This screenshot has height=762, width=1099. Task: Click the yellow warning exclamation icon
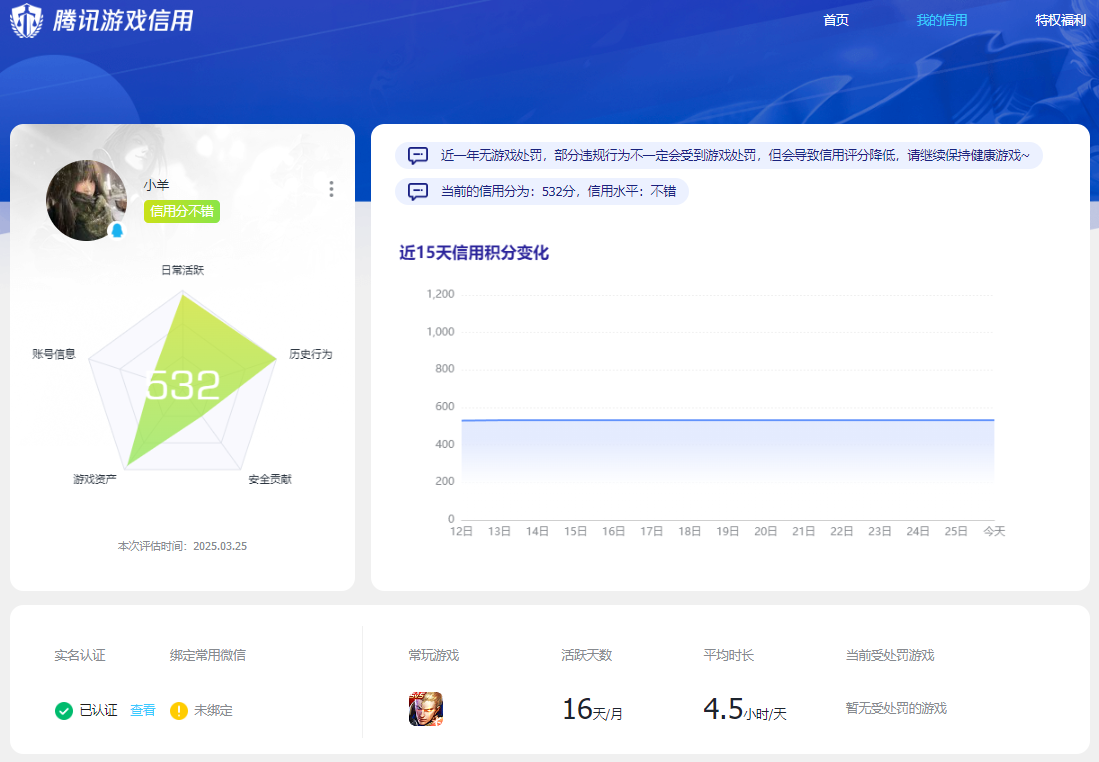[179, 711]
